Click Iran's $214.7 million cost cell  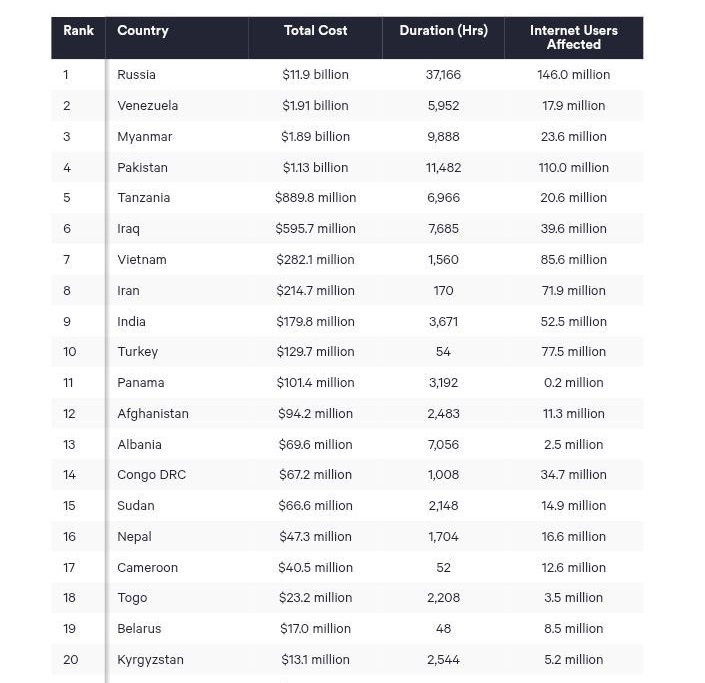point(315,291)
